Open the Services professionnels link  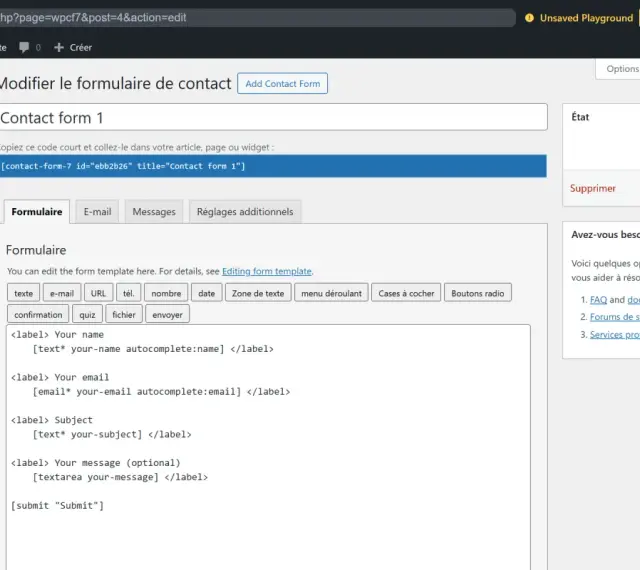click(615, 334)
